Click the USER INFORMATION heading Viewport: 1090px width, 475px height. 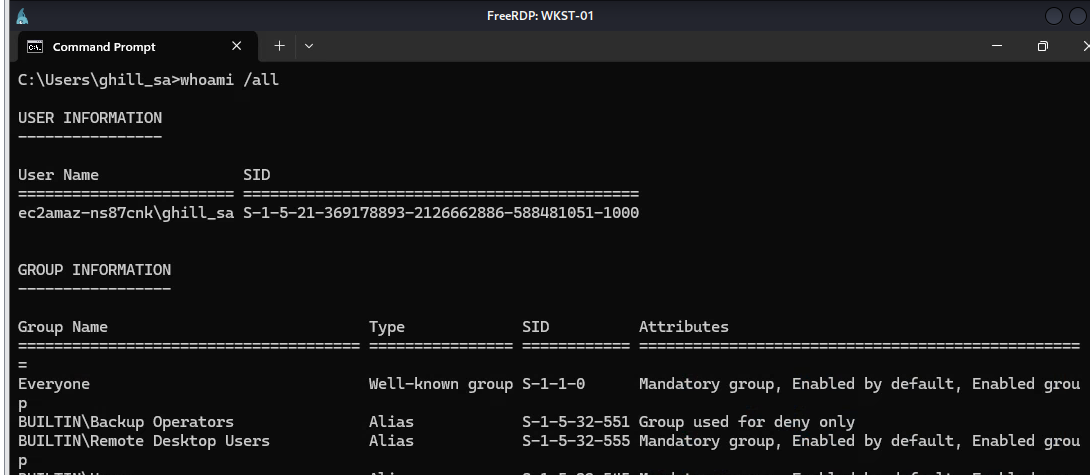point(90,118)
